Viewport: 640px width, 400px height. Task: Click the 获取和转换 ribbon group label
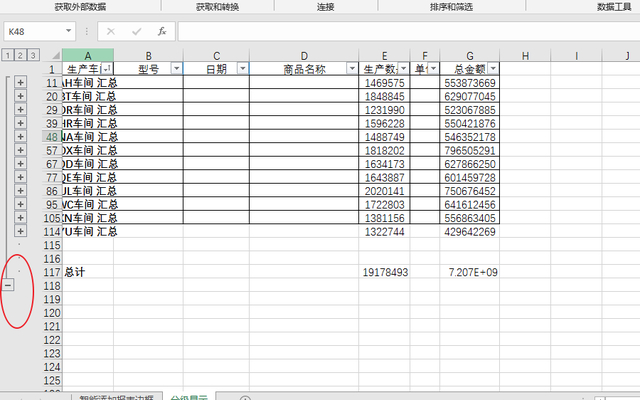(x=218, y=7)
